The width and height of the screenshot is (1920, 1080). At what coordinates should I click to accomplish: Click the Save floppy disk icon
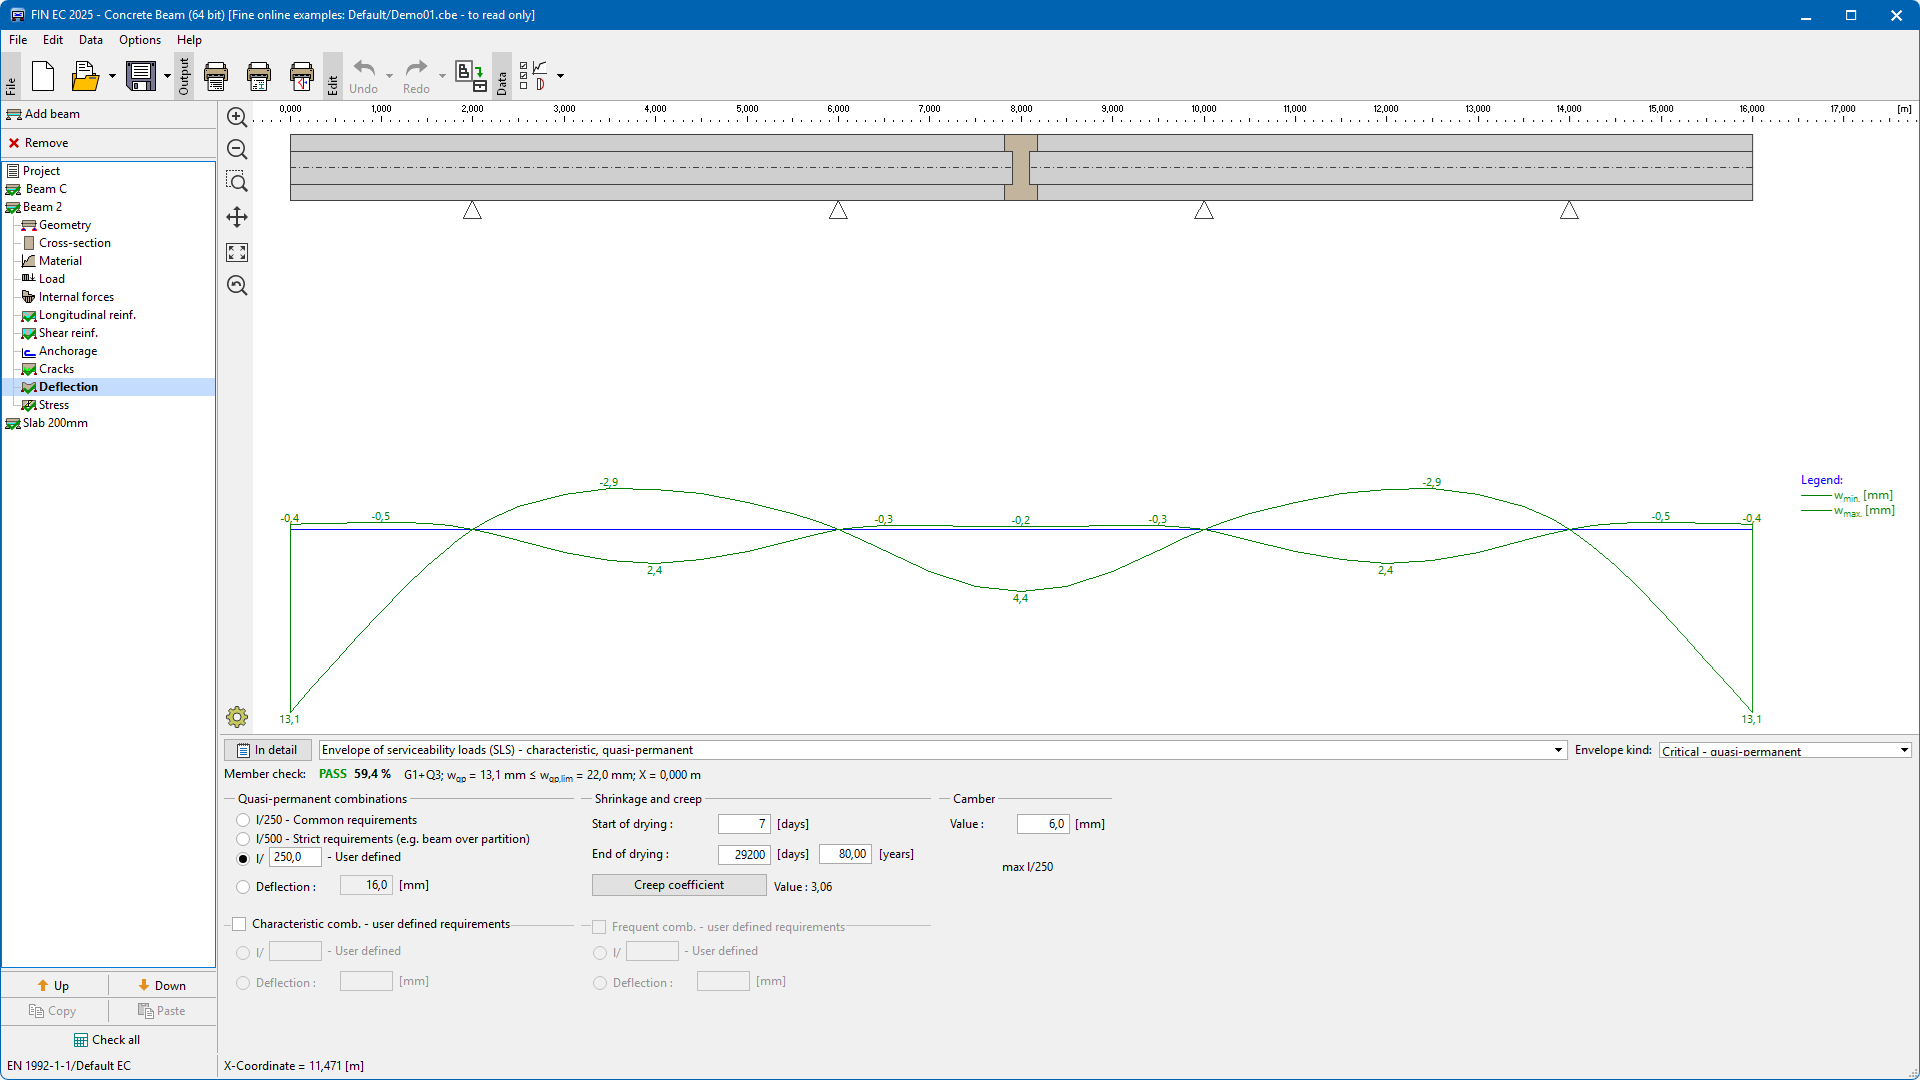(x=141, y=76)
